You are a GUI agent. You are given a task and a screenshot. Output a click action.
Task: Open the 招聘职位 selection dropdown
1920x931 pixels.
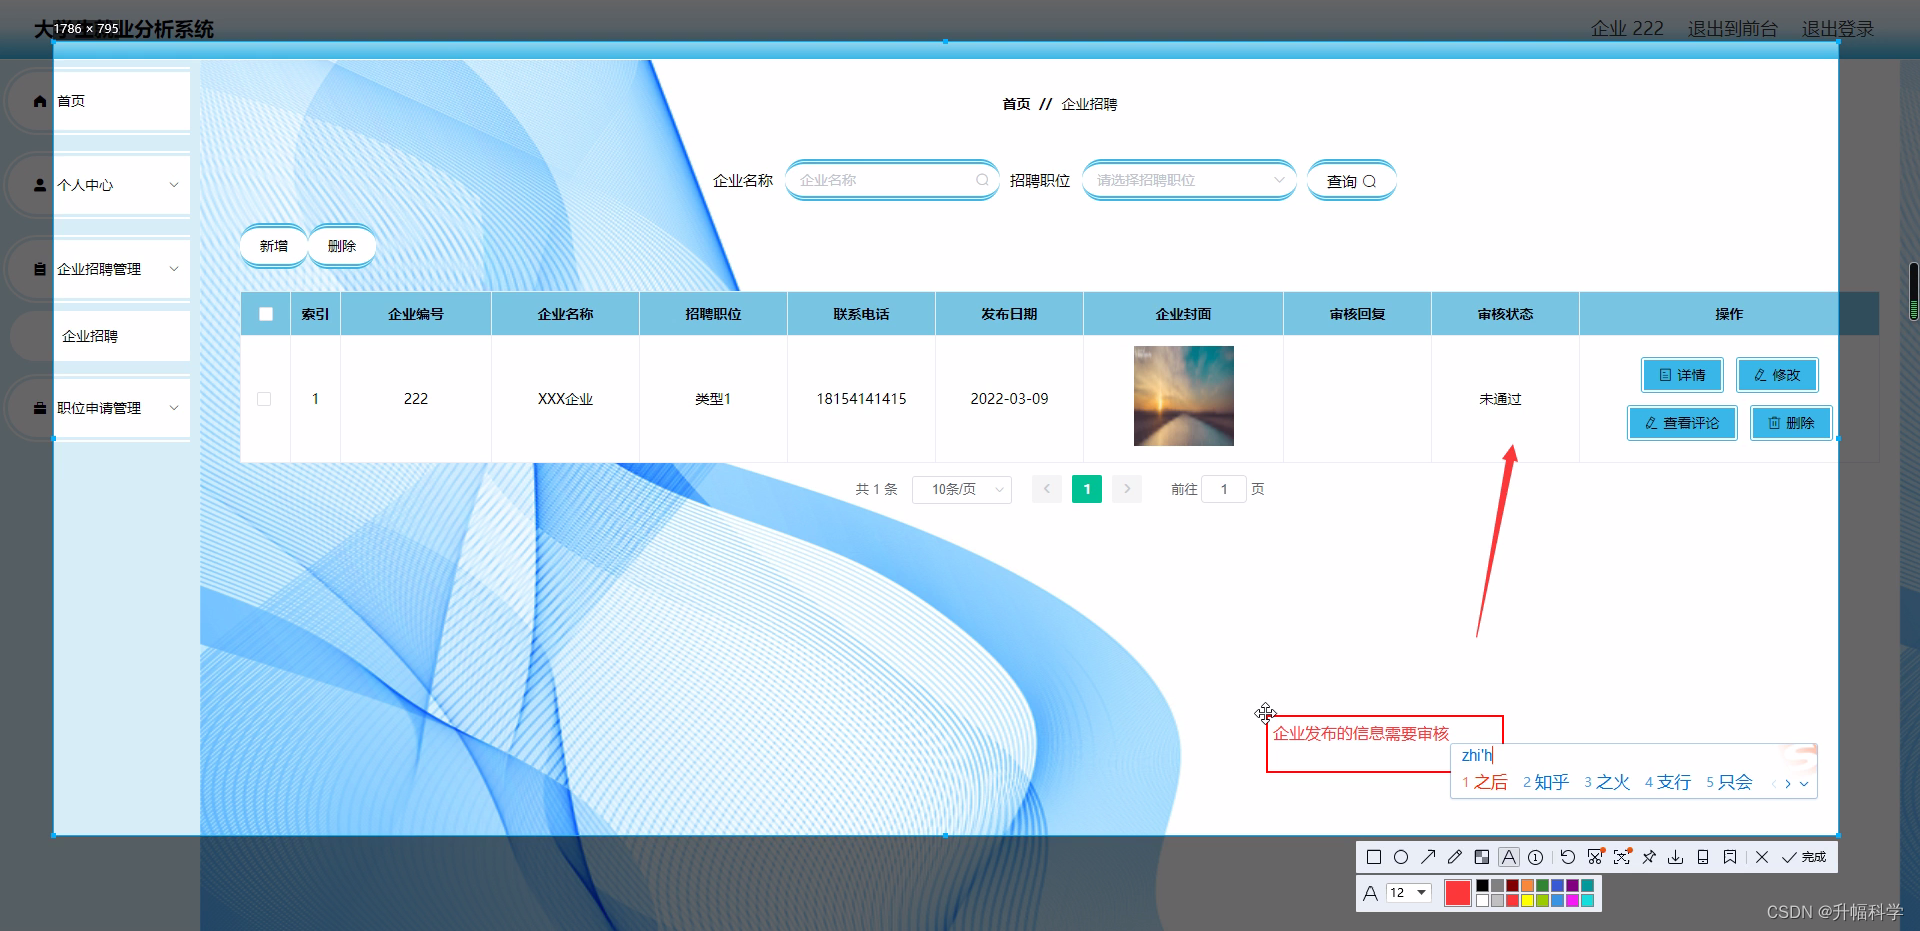[x=1188, y=180]
